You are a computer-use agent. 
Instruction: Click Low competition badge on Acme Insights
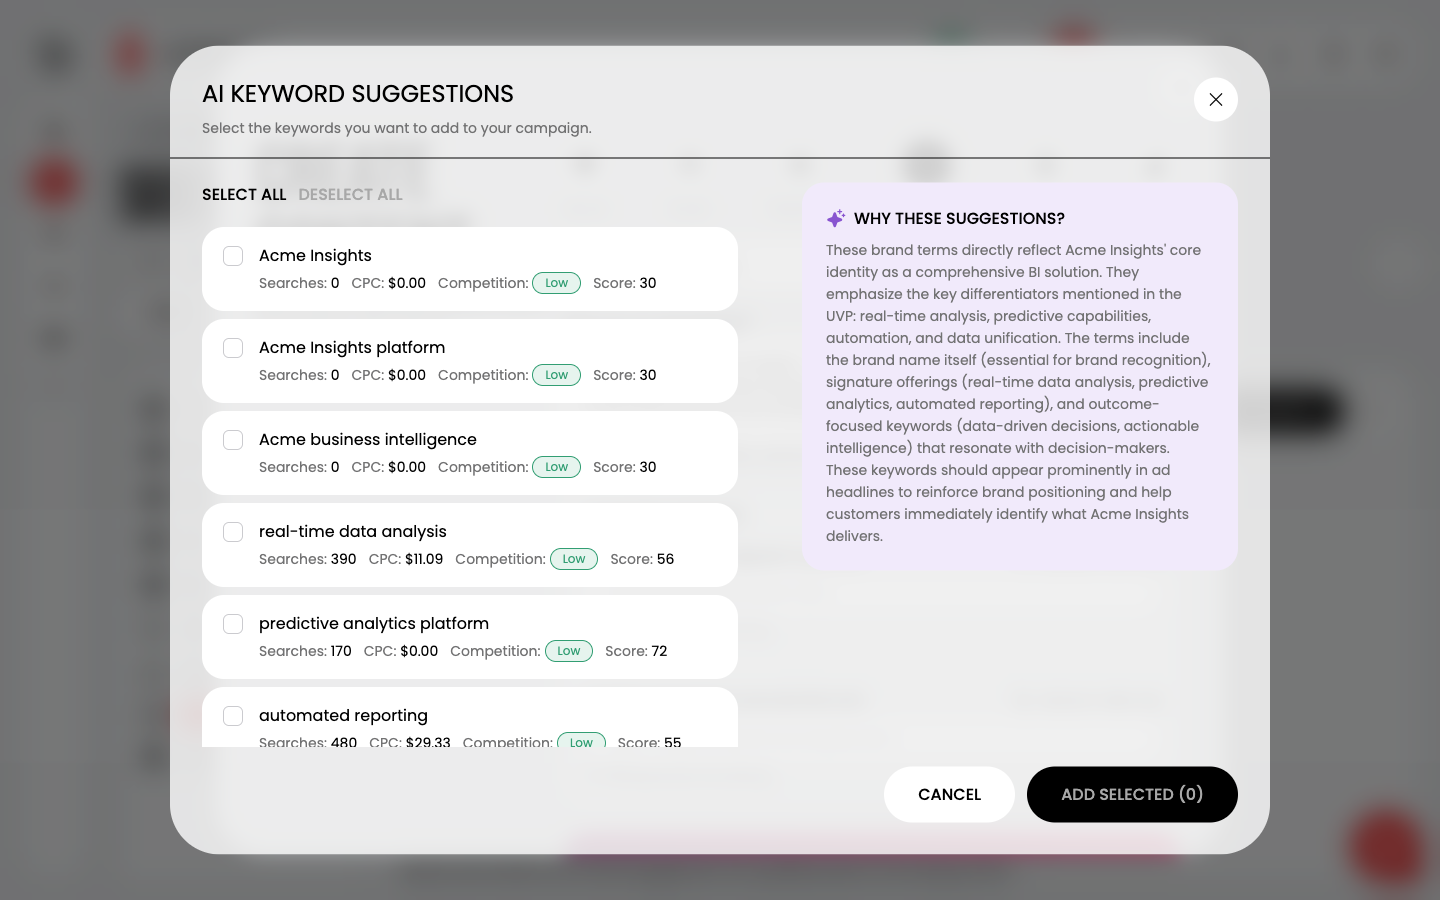click(556, 283)
